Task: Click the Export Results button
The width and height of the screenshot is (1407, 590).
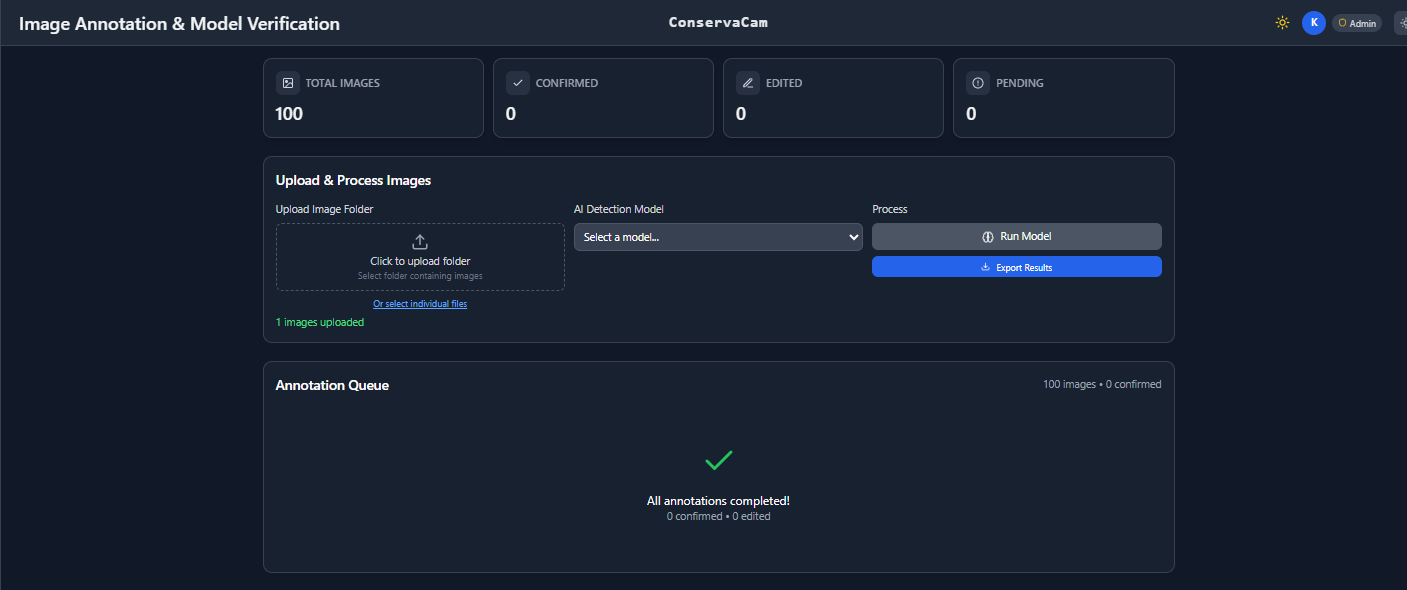Action: tap(1016, 266)
